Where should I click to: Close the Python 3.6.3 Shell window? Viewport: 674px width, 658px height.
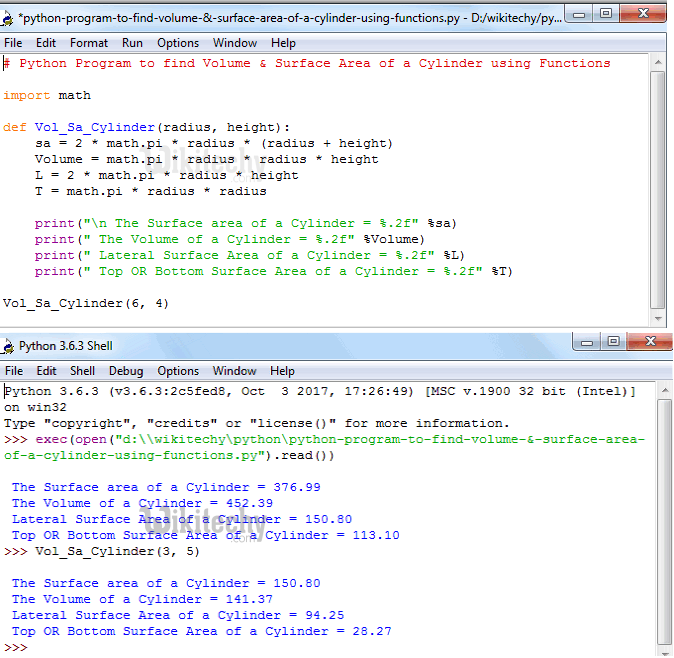coord(647,342)
